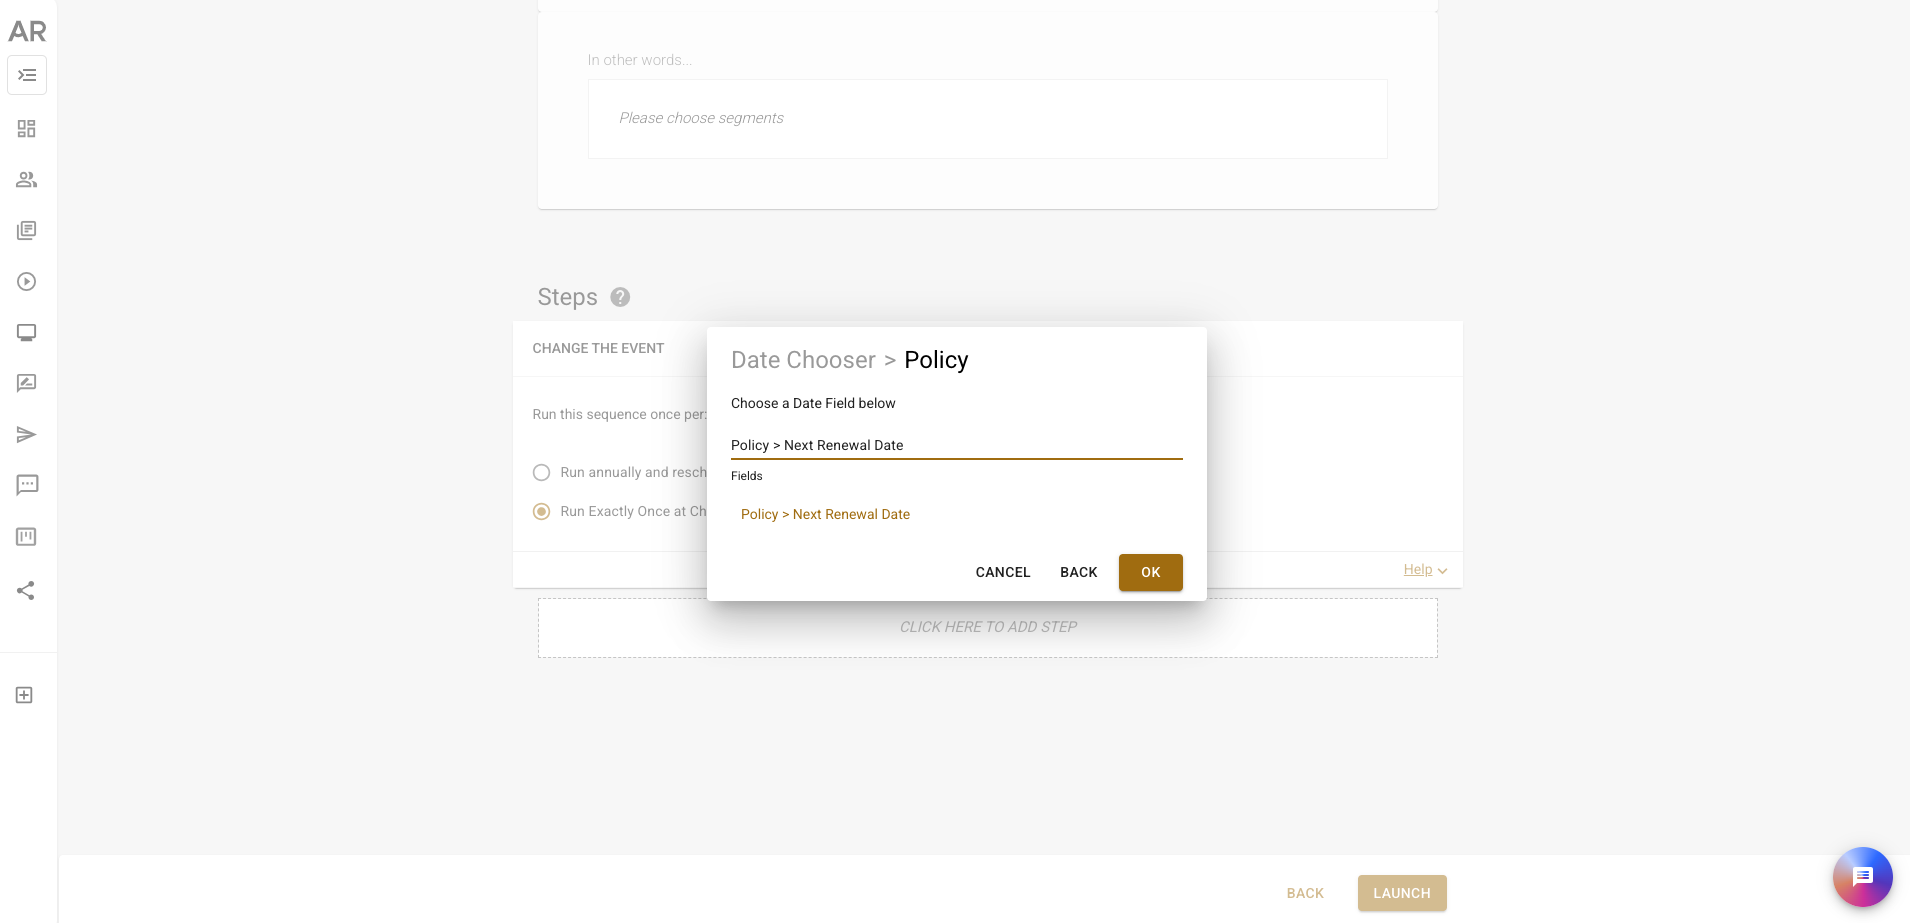Screen dimensions: 1910x923
Task: Click the add box plus icon
Action: coord(25,695)
